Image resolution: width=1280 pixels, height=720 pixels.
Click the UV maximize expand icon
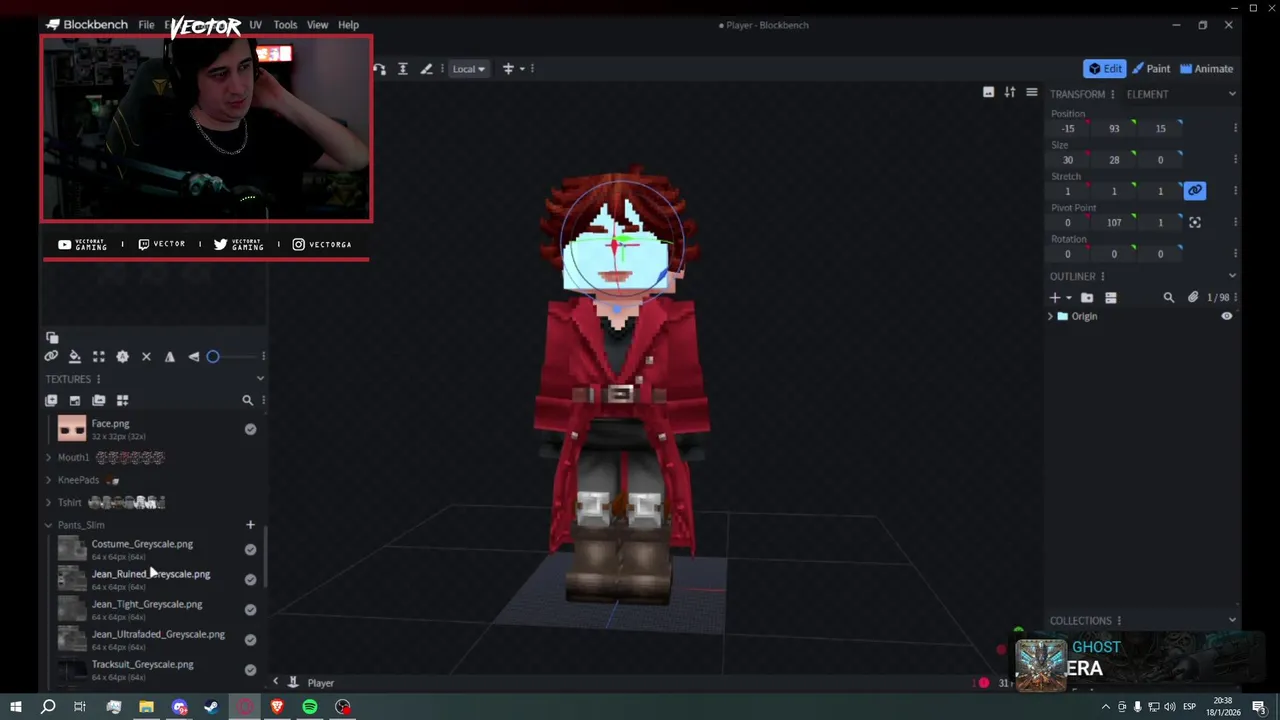tap(98, 356)
